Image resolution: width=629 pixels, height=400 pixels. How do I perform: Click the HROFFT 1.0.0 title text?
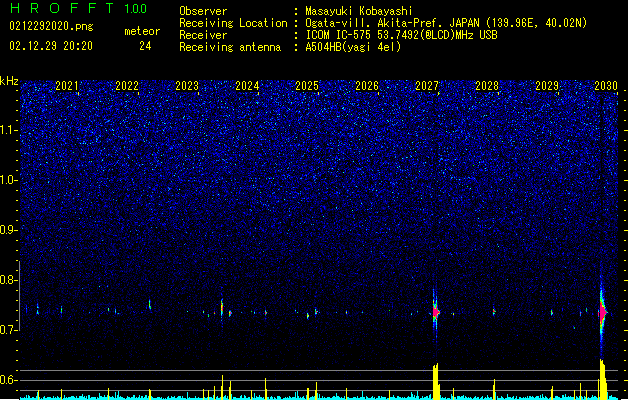pos(79,8)
